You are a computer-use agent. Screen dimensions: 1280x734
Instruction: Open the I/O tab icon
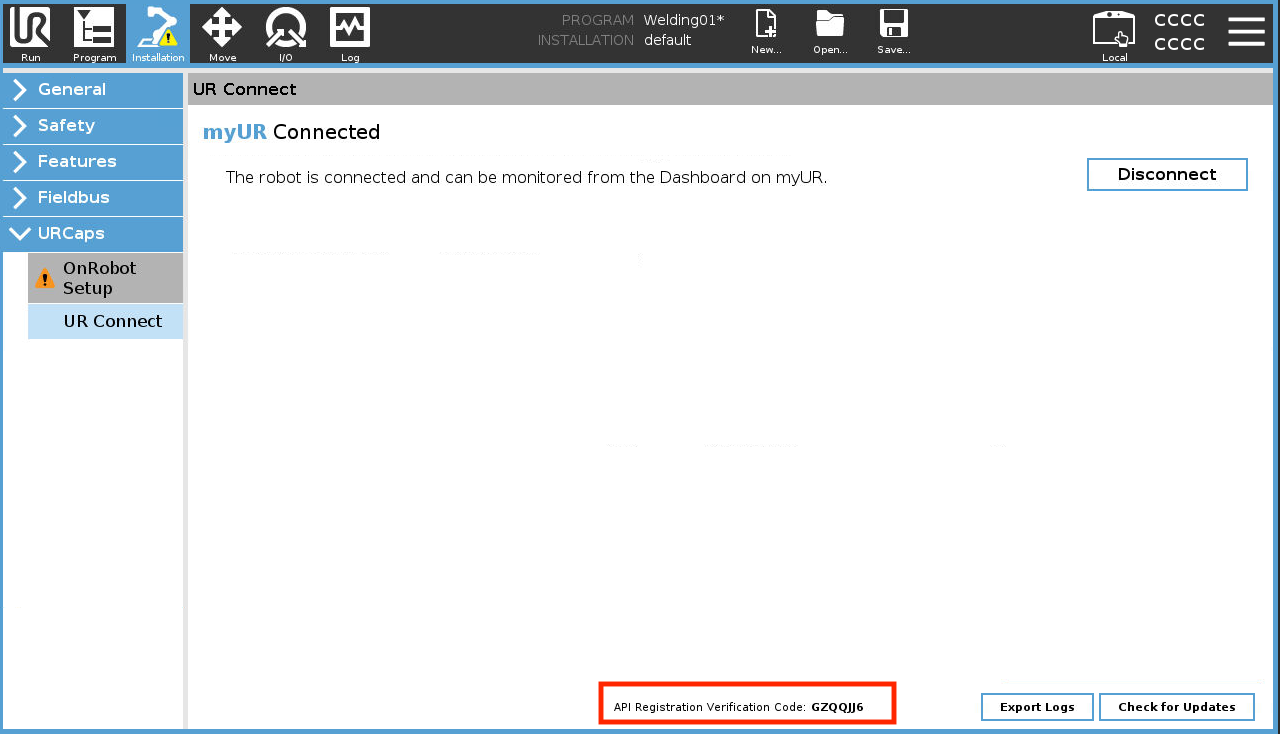coord(286,34)
